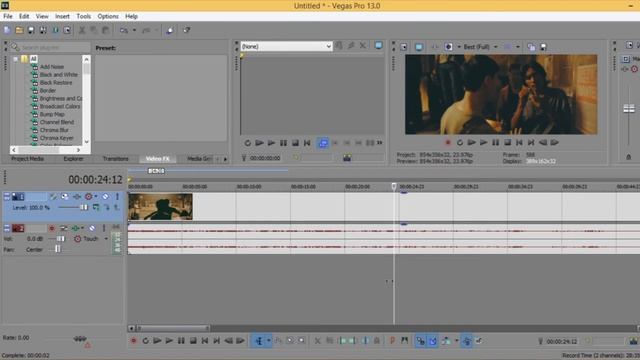Select the Chroma Keyer effect

(56, 138)
